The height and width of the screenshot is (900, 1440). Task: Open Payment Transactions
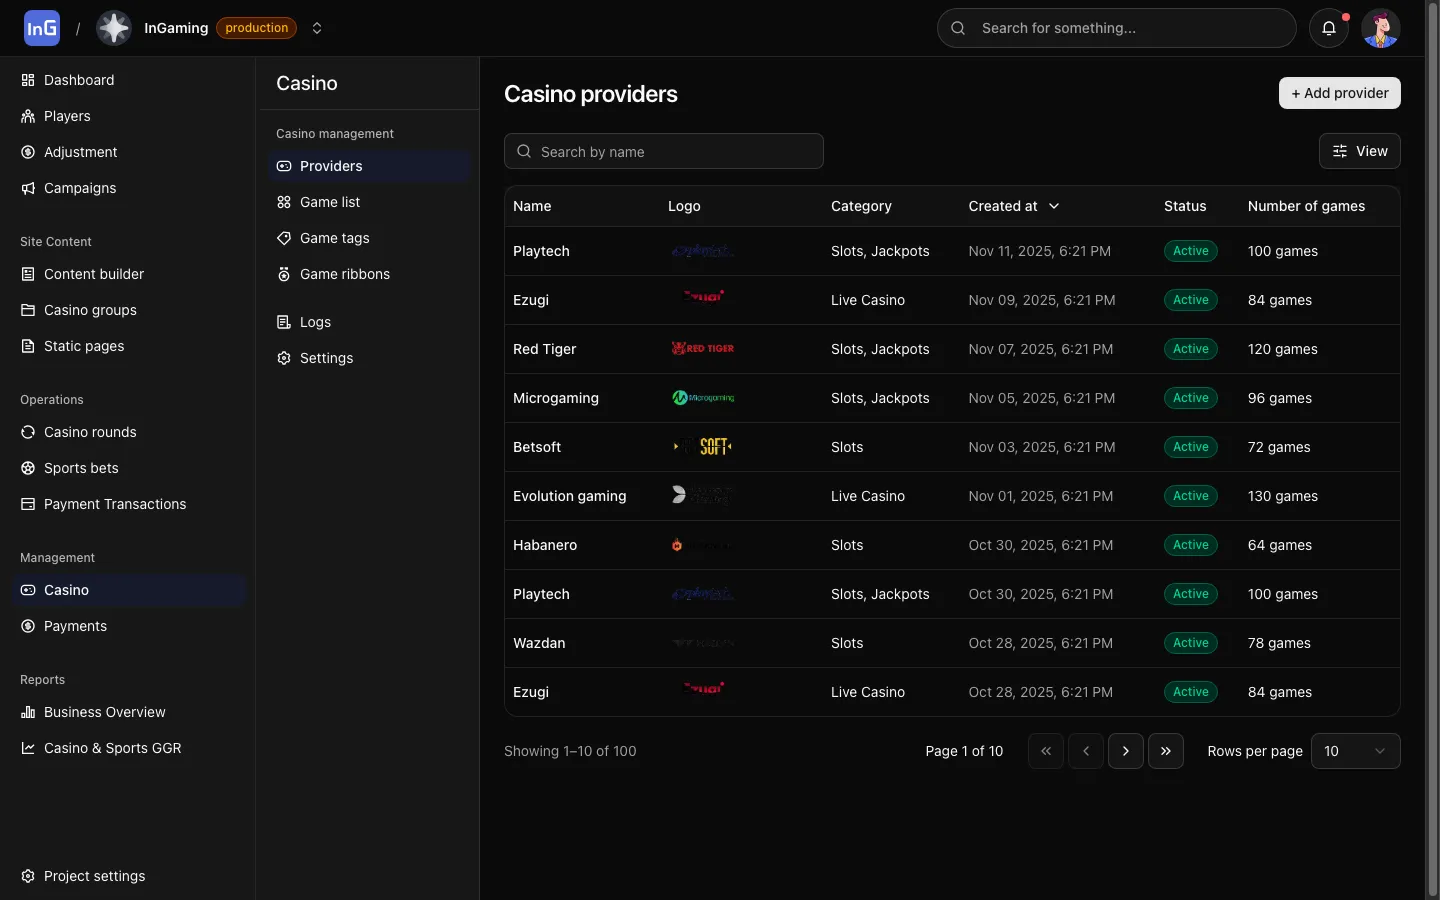114,504
